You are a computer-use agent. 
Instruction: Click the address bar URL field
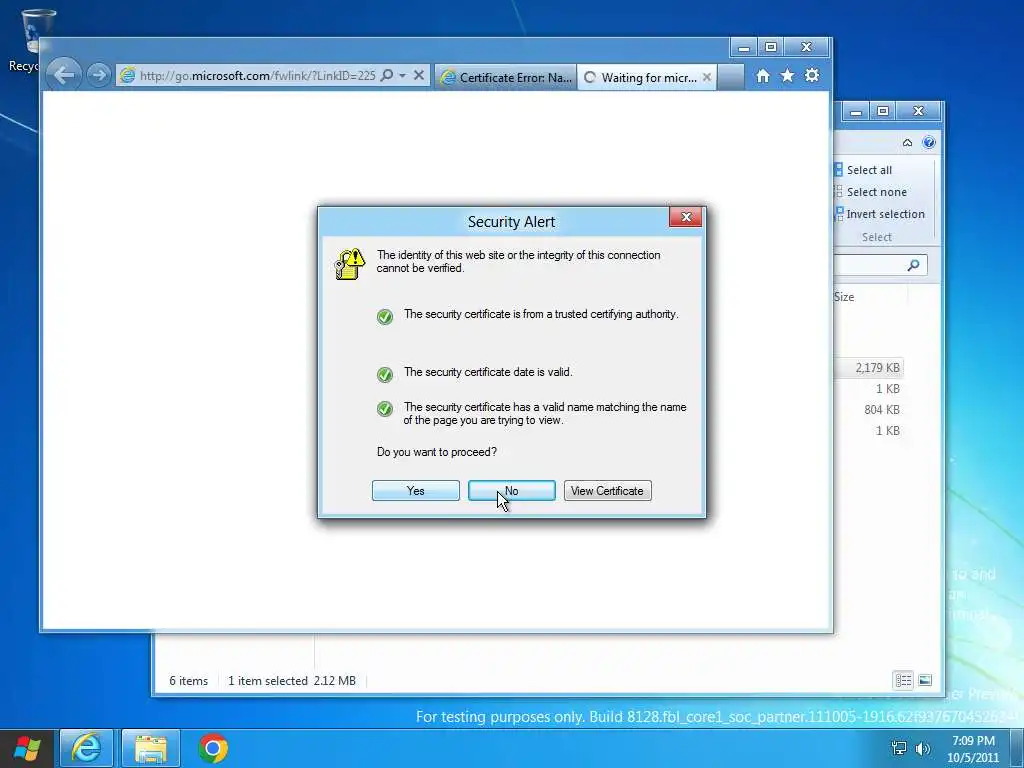[x=257, y=76]
